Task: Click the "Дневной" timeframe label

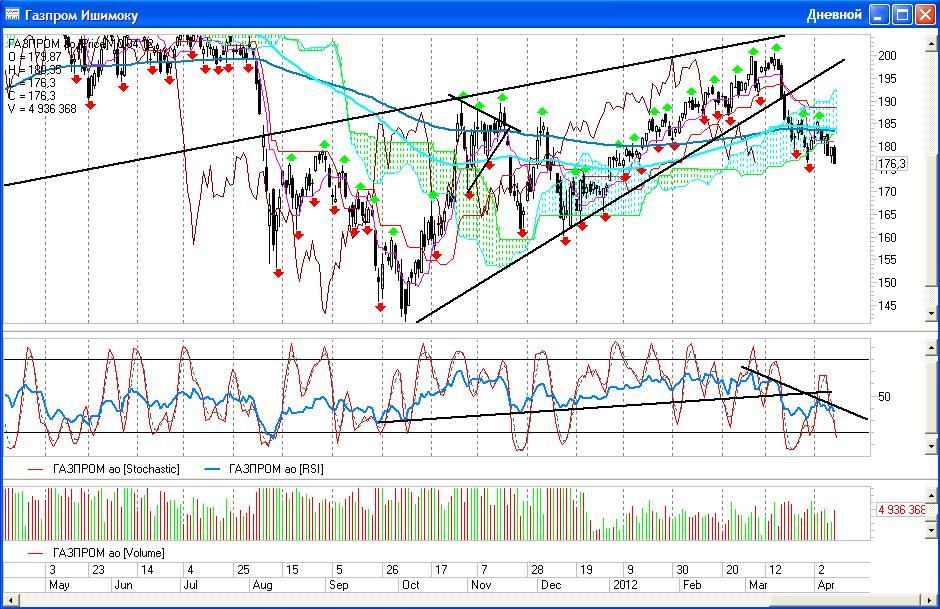Action: click(834, 14)
